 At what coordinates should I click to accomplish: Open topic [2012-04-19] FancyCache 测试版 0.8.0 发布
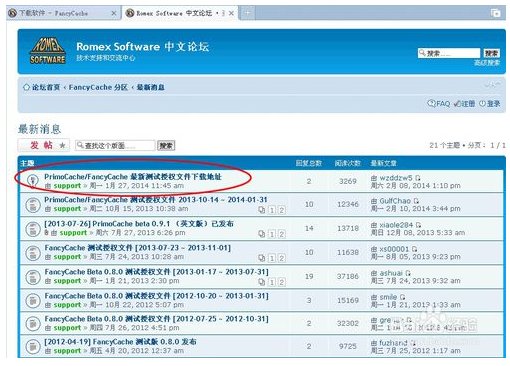tap(120, 342)
